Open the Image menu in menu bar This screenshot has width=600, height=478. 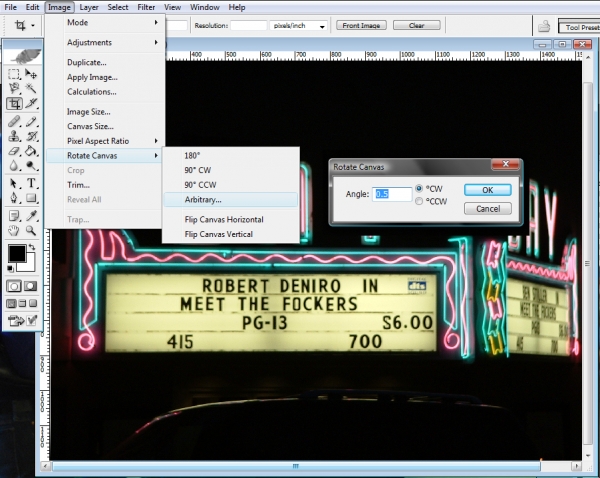click(59, 7)
